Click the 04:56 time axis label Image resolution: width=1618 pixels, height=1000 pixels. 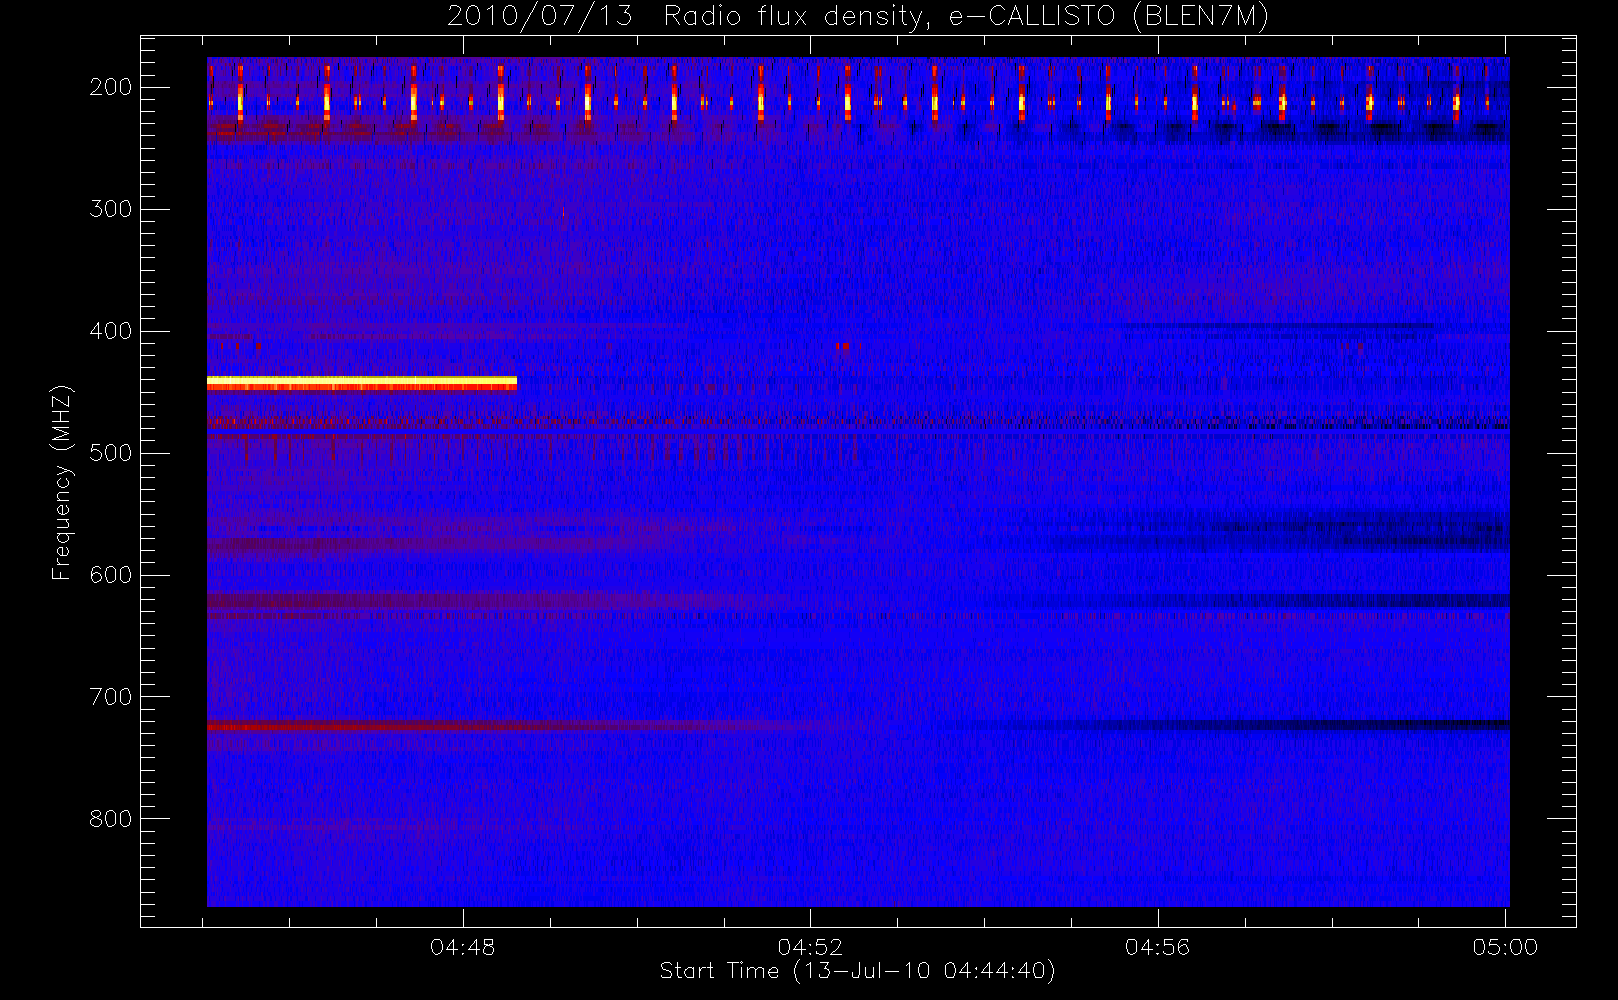pyautogui.click(x=1157, y=947)
